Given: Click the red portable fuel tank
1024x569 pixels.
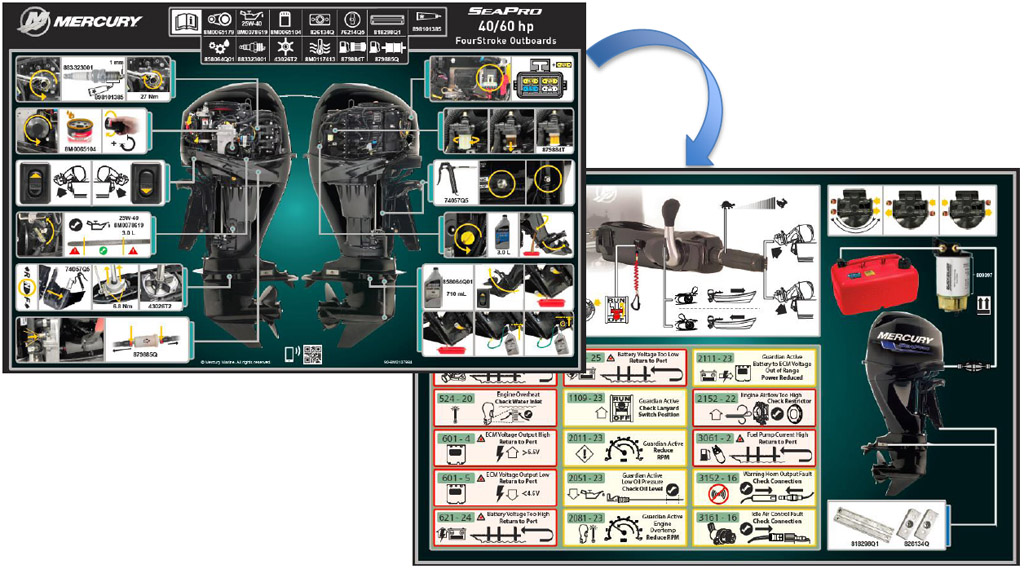Looking at the screenshot, I should pos(875,284).
